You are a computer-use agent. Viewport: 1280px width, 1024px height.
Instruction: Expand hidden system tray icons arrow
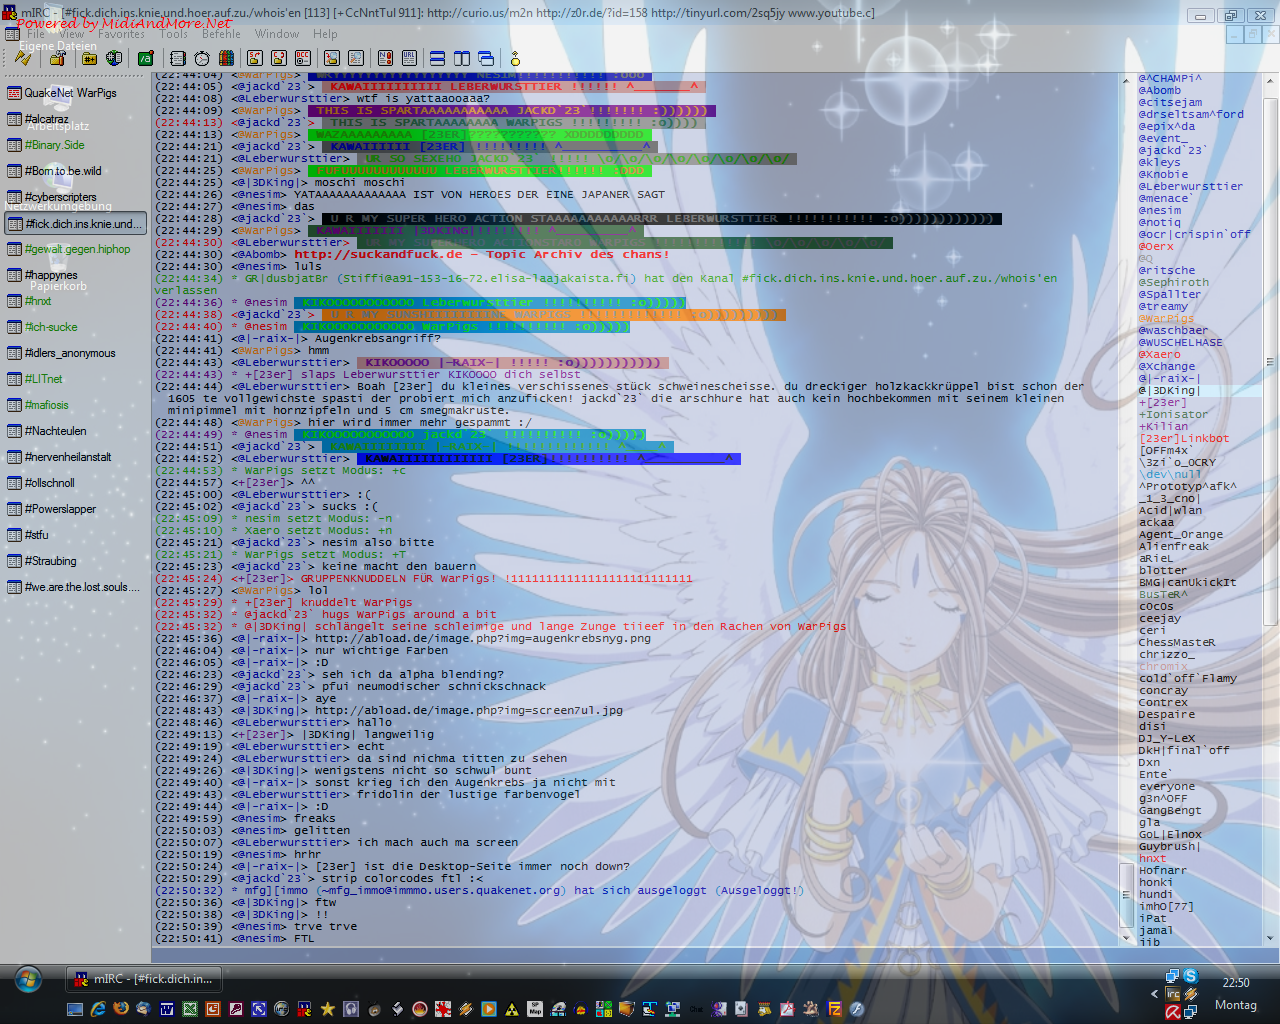click(x=1153, y=995)
